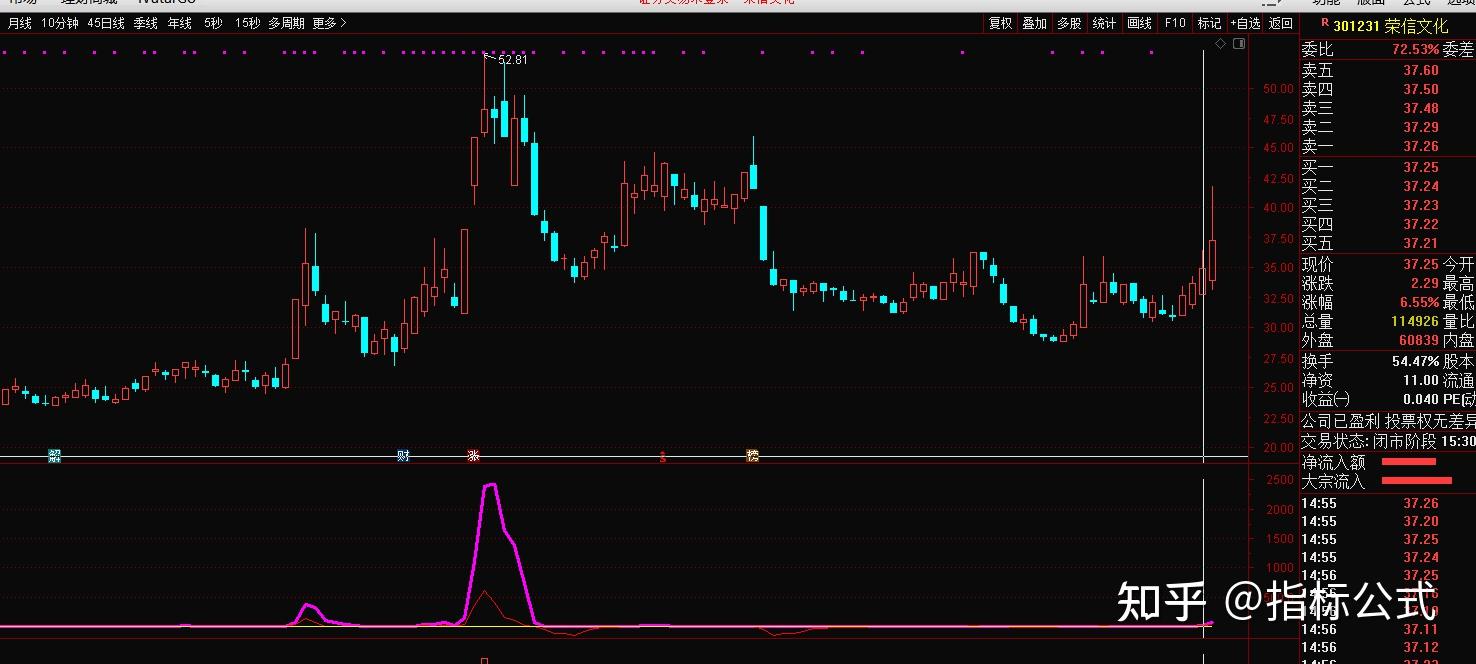Expand the 更多 periods menu
The width and height of the screenshot is (1476, 664).
329,23
